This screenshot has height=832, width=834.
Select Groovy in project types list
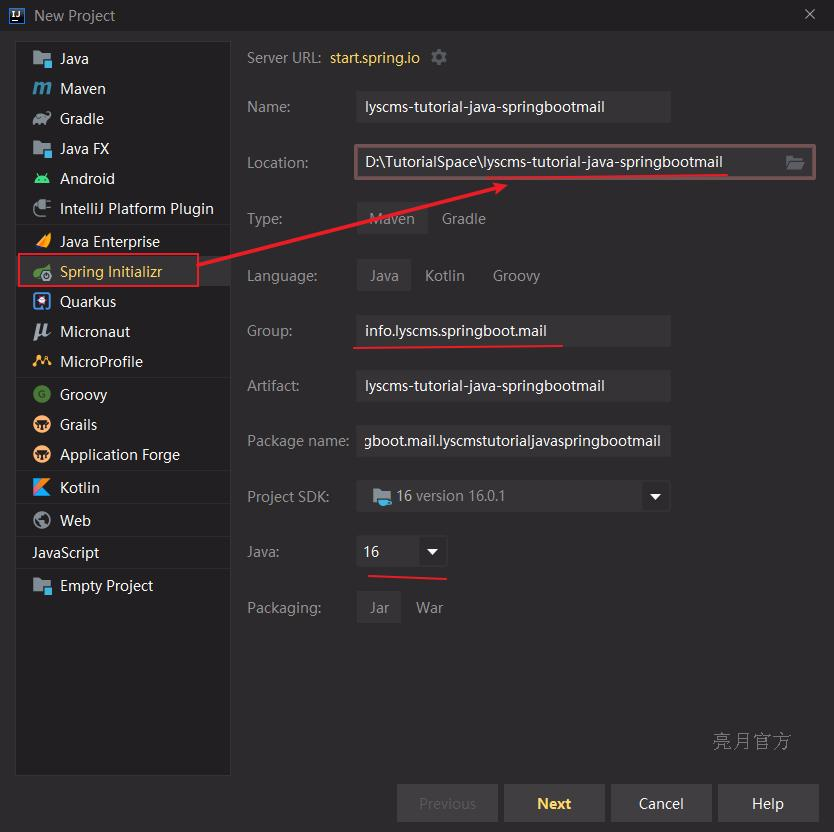(123, 394)
